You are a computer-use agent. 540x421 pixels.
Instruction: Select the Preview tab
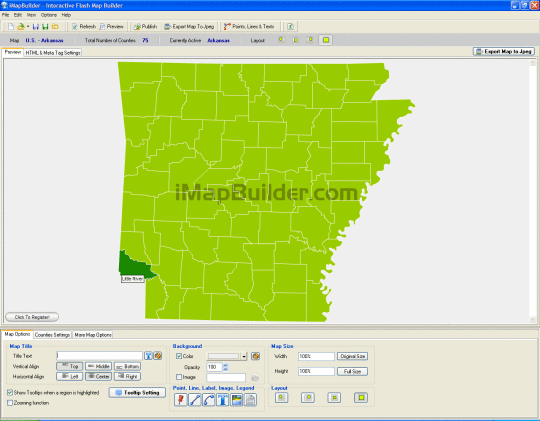point(13,52)
